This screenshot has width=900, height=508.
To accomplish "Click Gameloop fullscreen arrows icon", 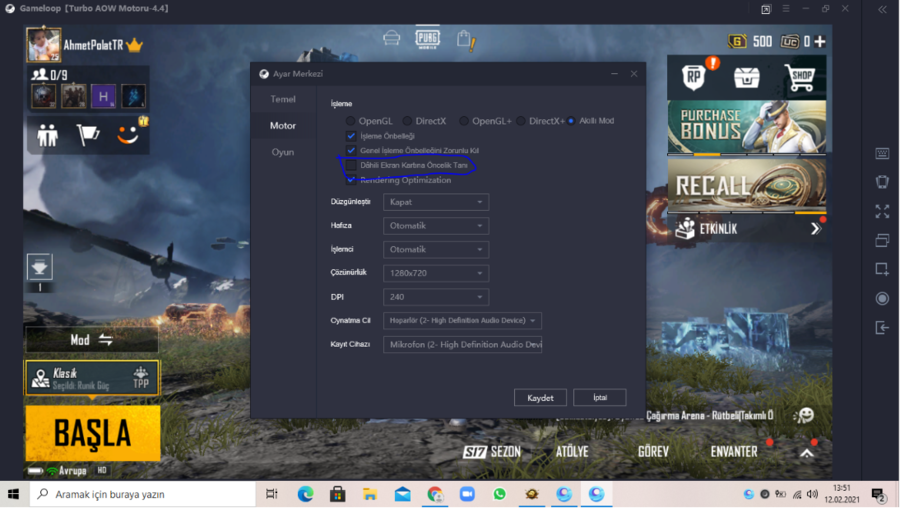I will pos(882,211).
